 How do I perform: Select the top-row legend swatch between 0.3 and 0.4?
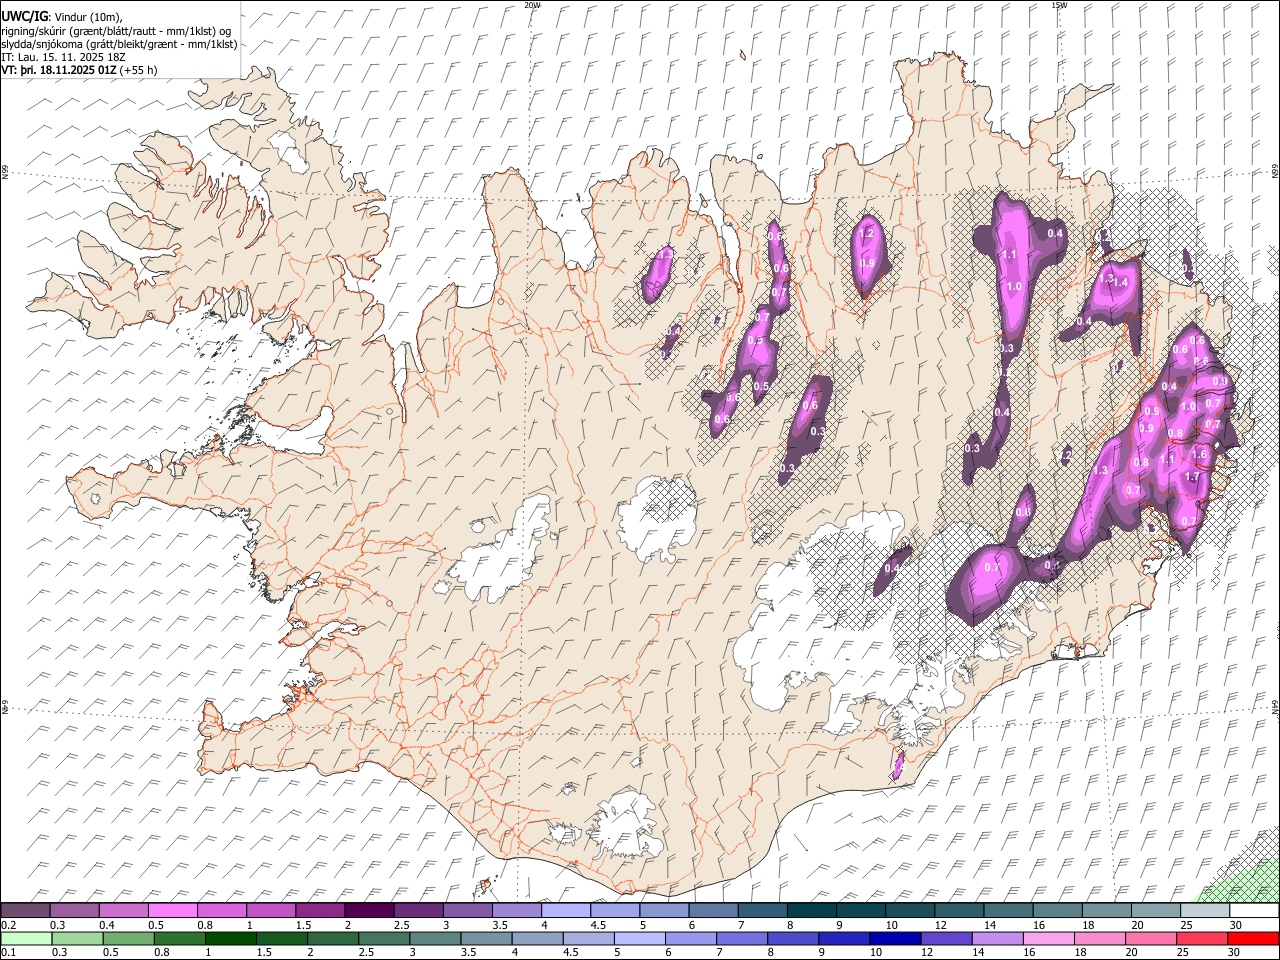[x=74, y=910]
